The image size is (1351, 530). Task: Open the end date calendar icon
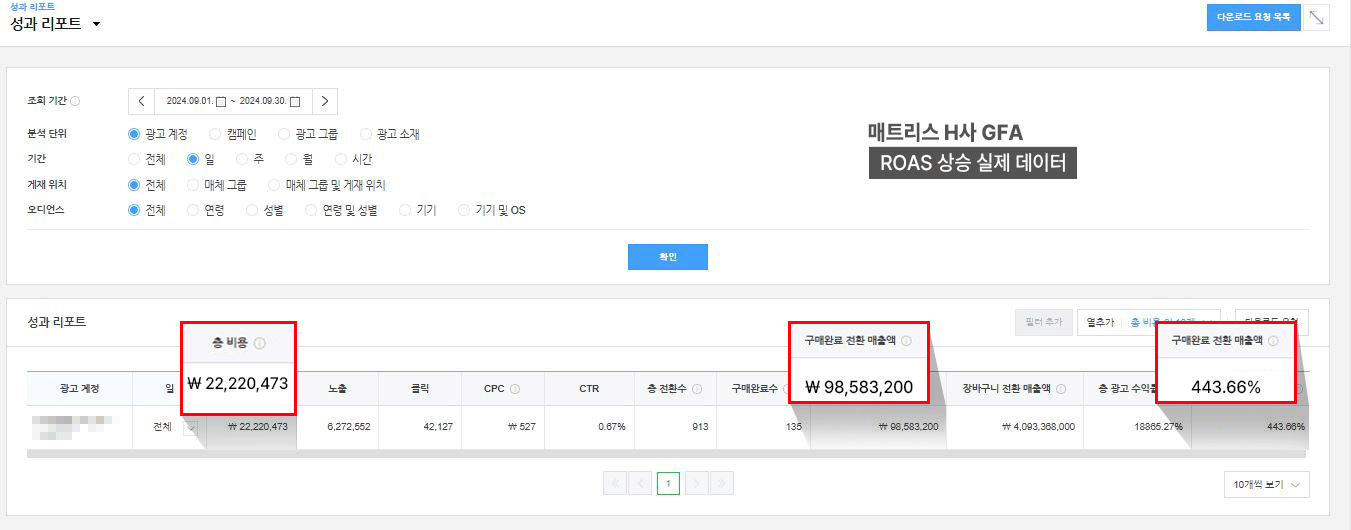(295, 102)
